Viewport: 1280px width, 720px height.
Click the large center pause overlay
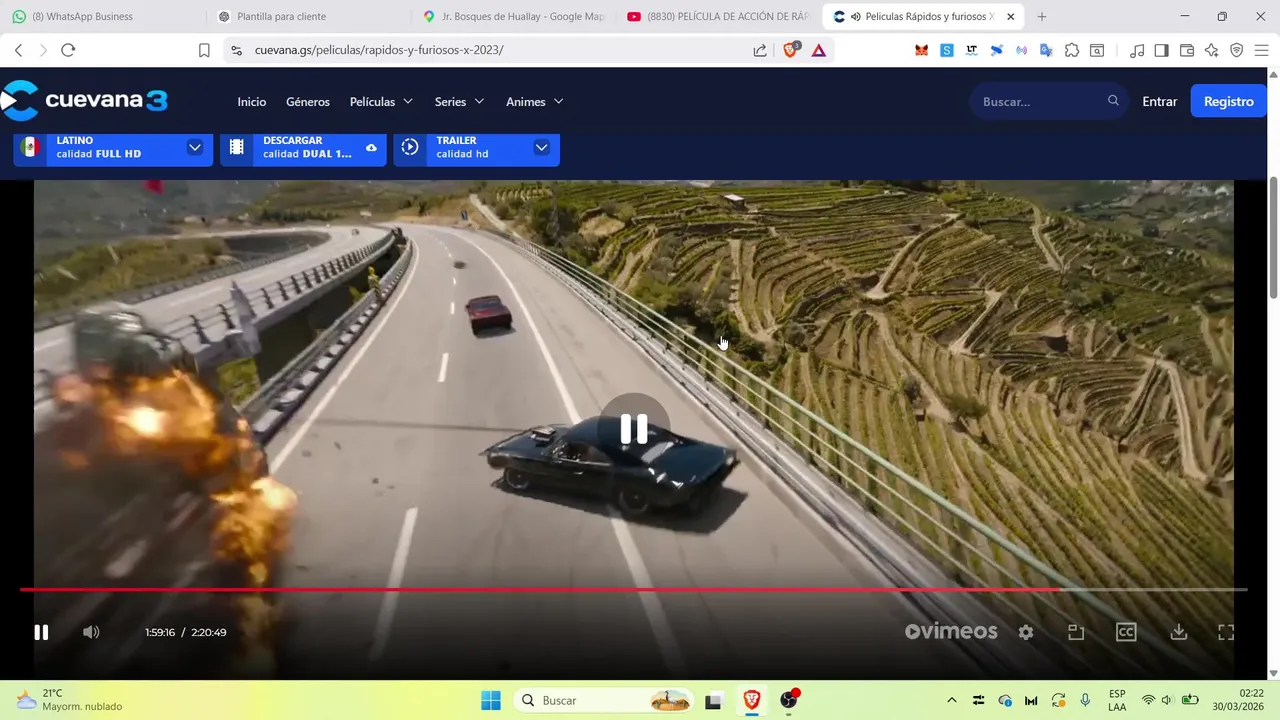(634, 429)
